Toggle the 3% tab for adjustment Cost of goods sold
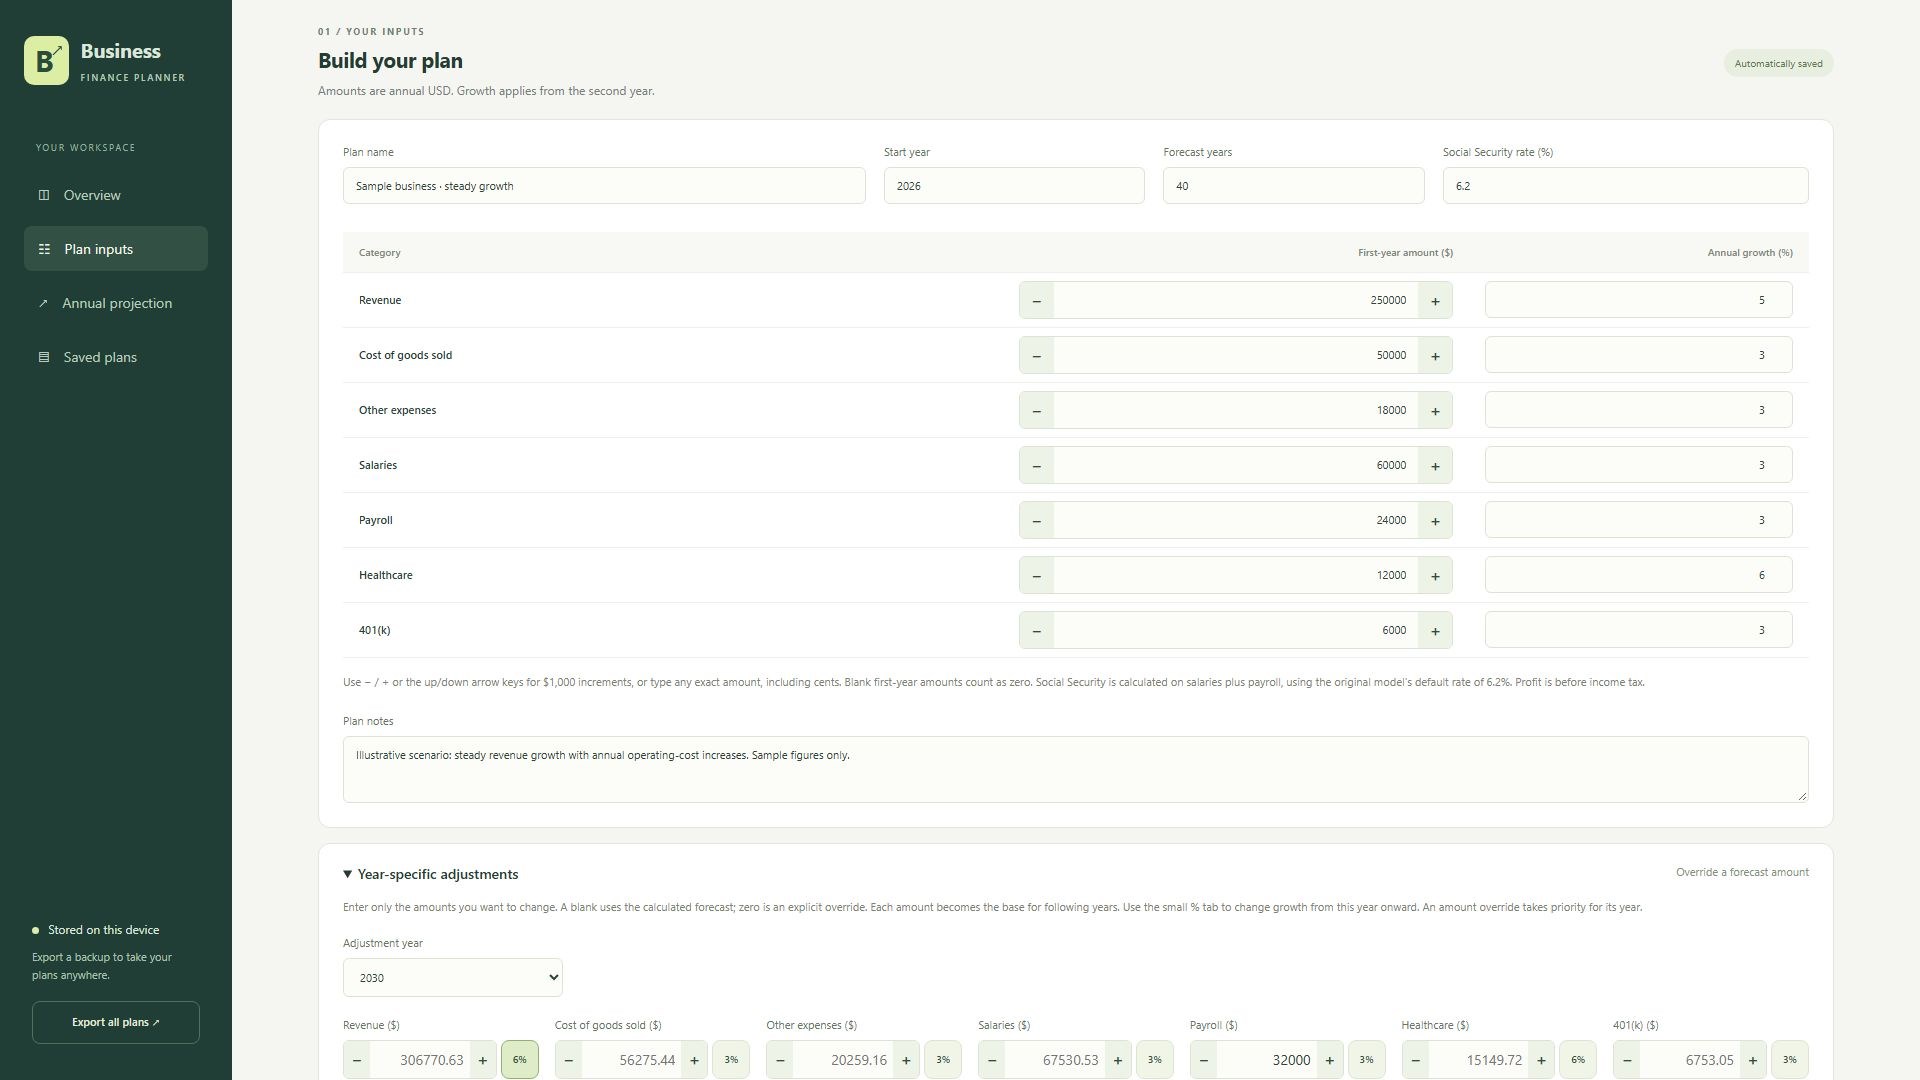The width and height of the screenshot is (1920, 1080). pyautogui.click(x=731, y=1060)
